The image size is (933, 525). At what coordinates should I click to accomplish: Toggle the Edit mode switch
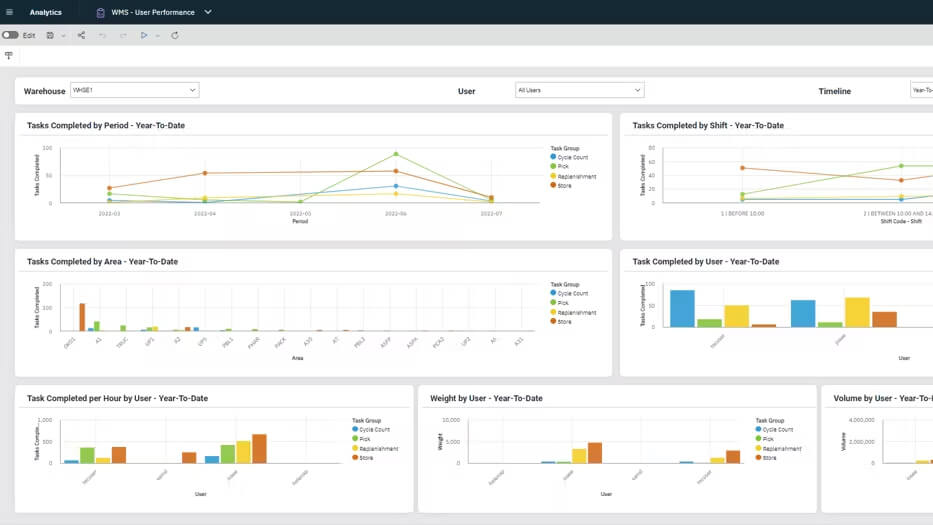[x=10, y=35]
